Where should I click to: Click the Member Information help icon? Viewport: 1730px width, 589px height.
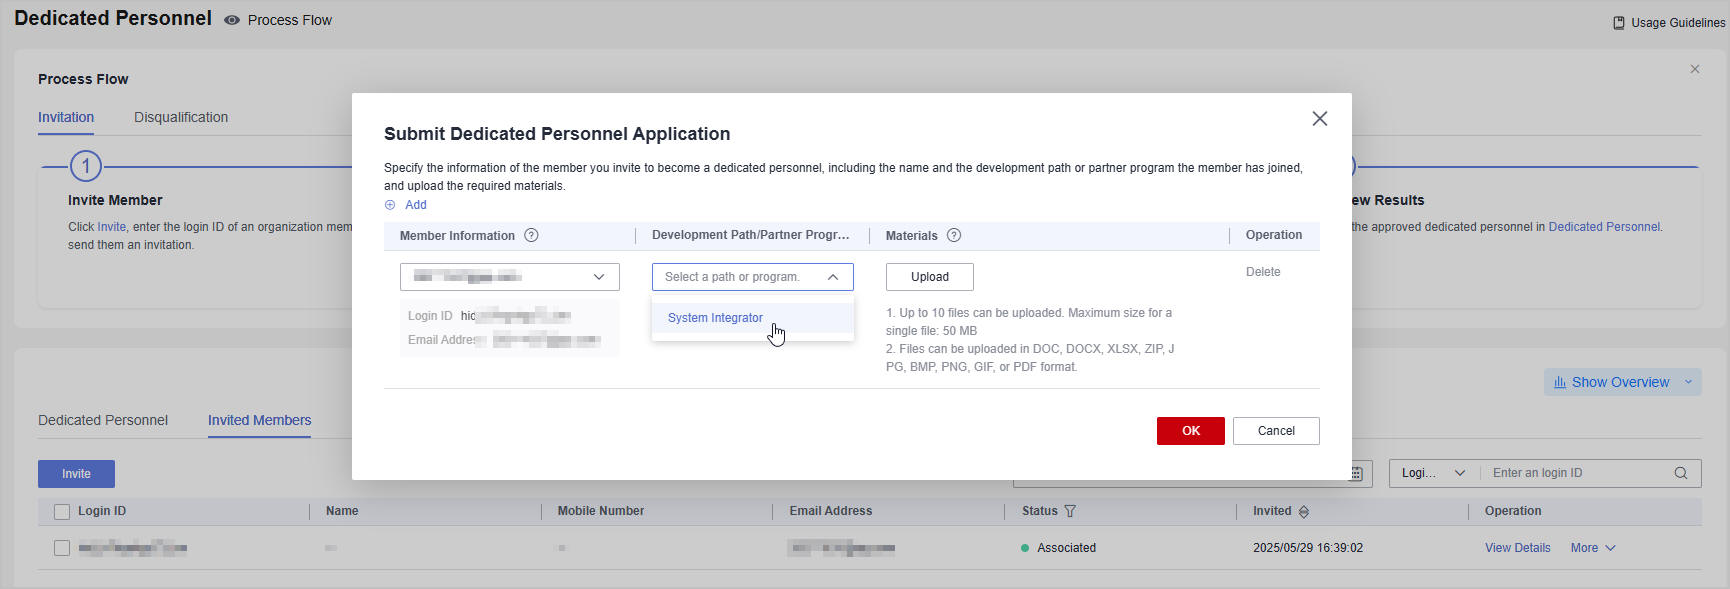(x=531, y=236)
